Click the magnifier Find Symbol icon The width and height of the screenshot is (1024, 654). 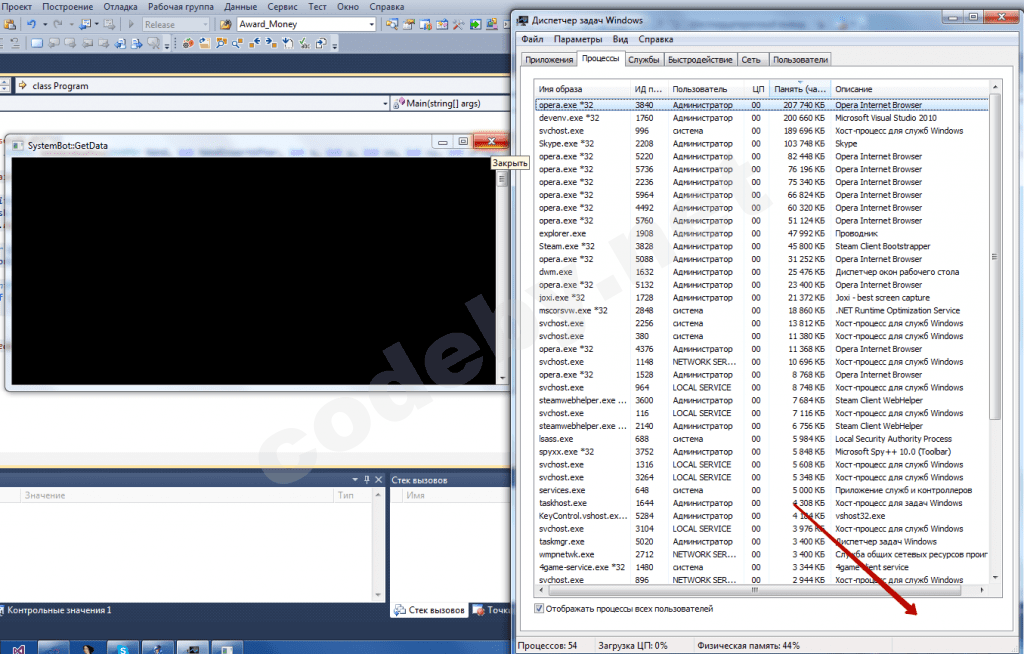pyautogui.click(x=238, y=44)
